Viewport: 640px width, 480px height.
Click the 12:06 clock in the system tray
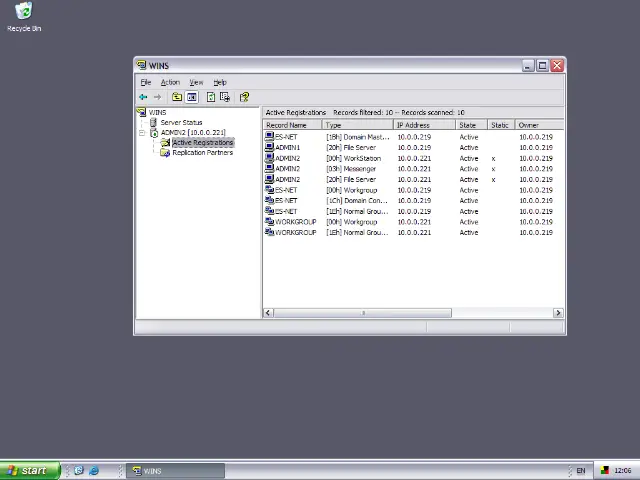622,471
